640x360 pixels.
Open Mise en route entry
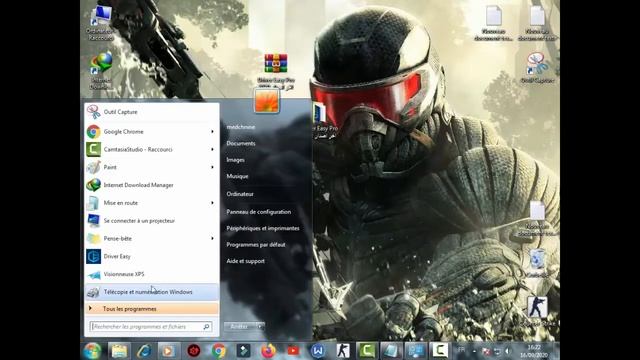point(151,203)
